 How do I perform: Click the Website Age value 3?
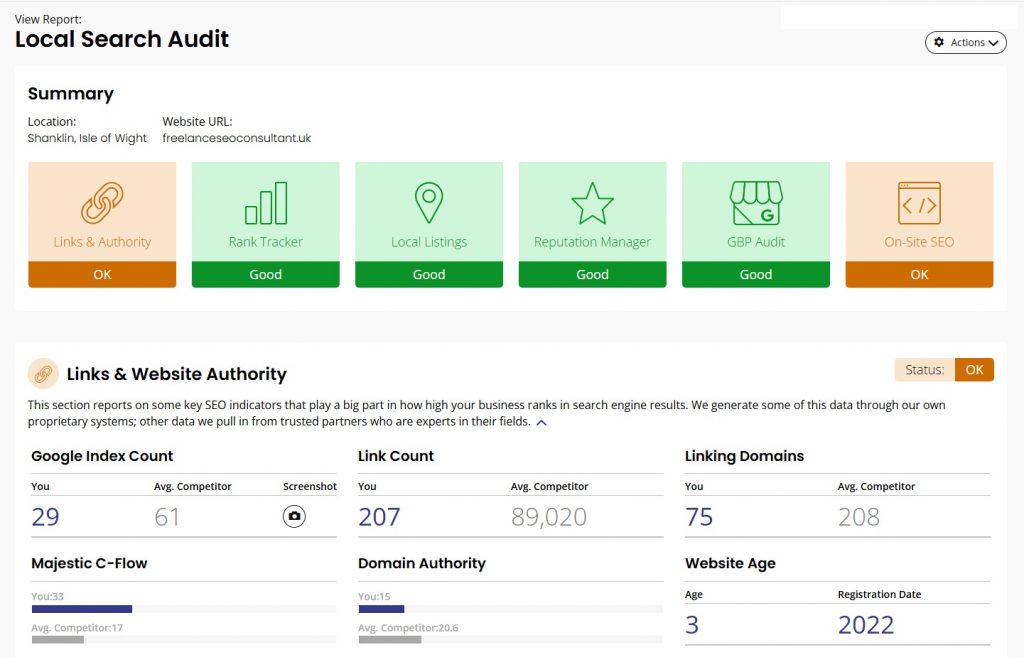tap(692, 625)
